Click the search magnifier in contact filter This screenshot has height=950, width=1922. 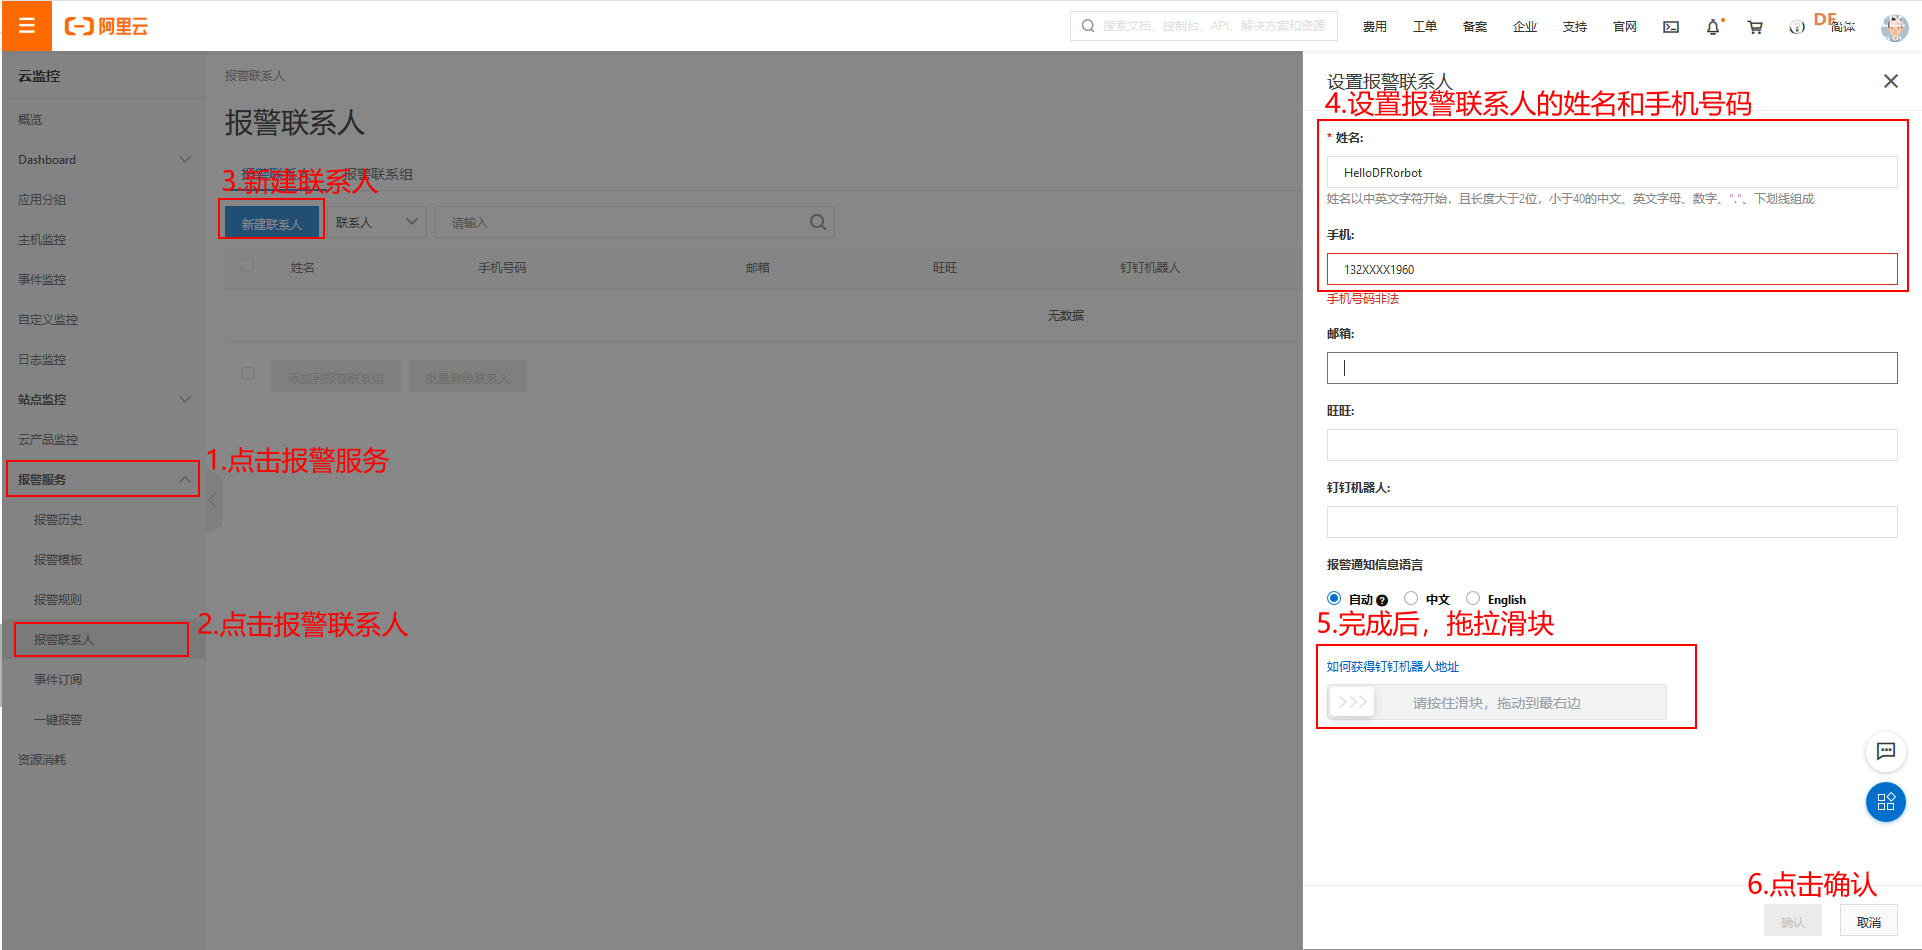point(818,222)
